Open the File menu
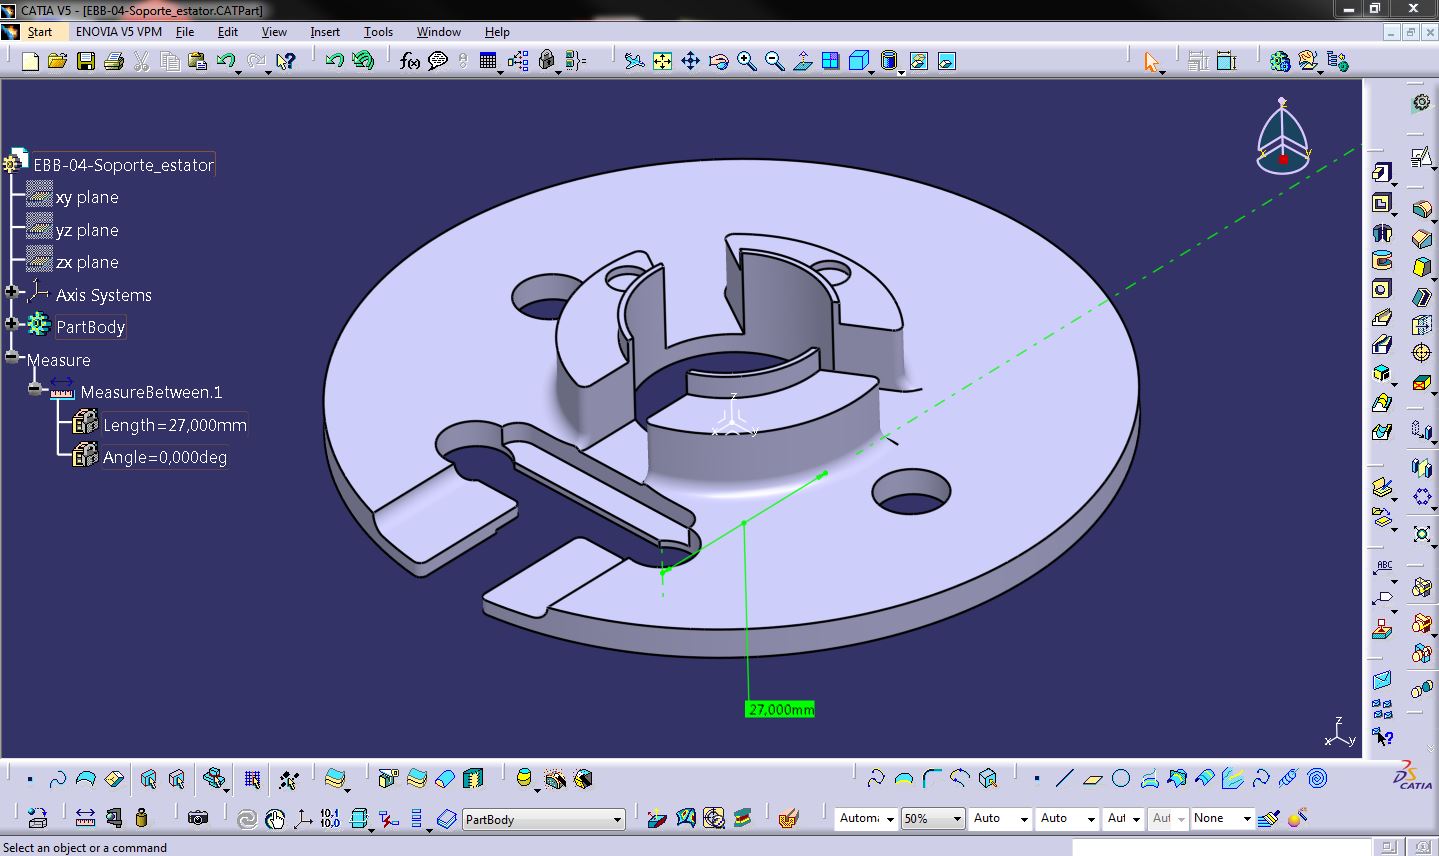Viewport: 1439px width, 856px height. (x=185, y=32)
